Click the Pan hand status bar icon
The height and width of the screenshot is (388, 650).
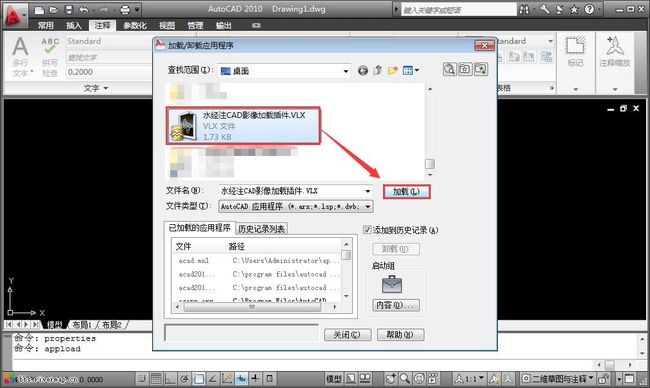coord(390,378)
